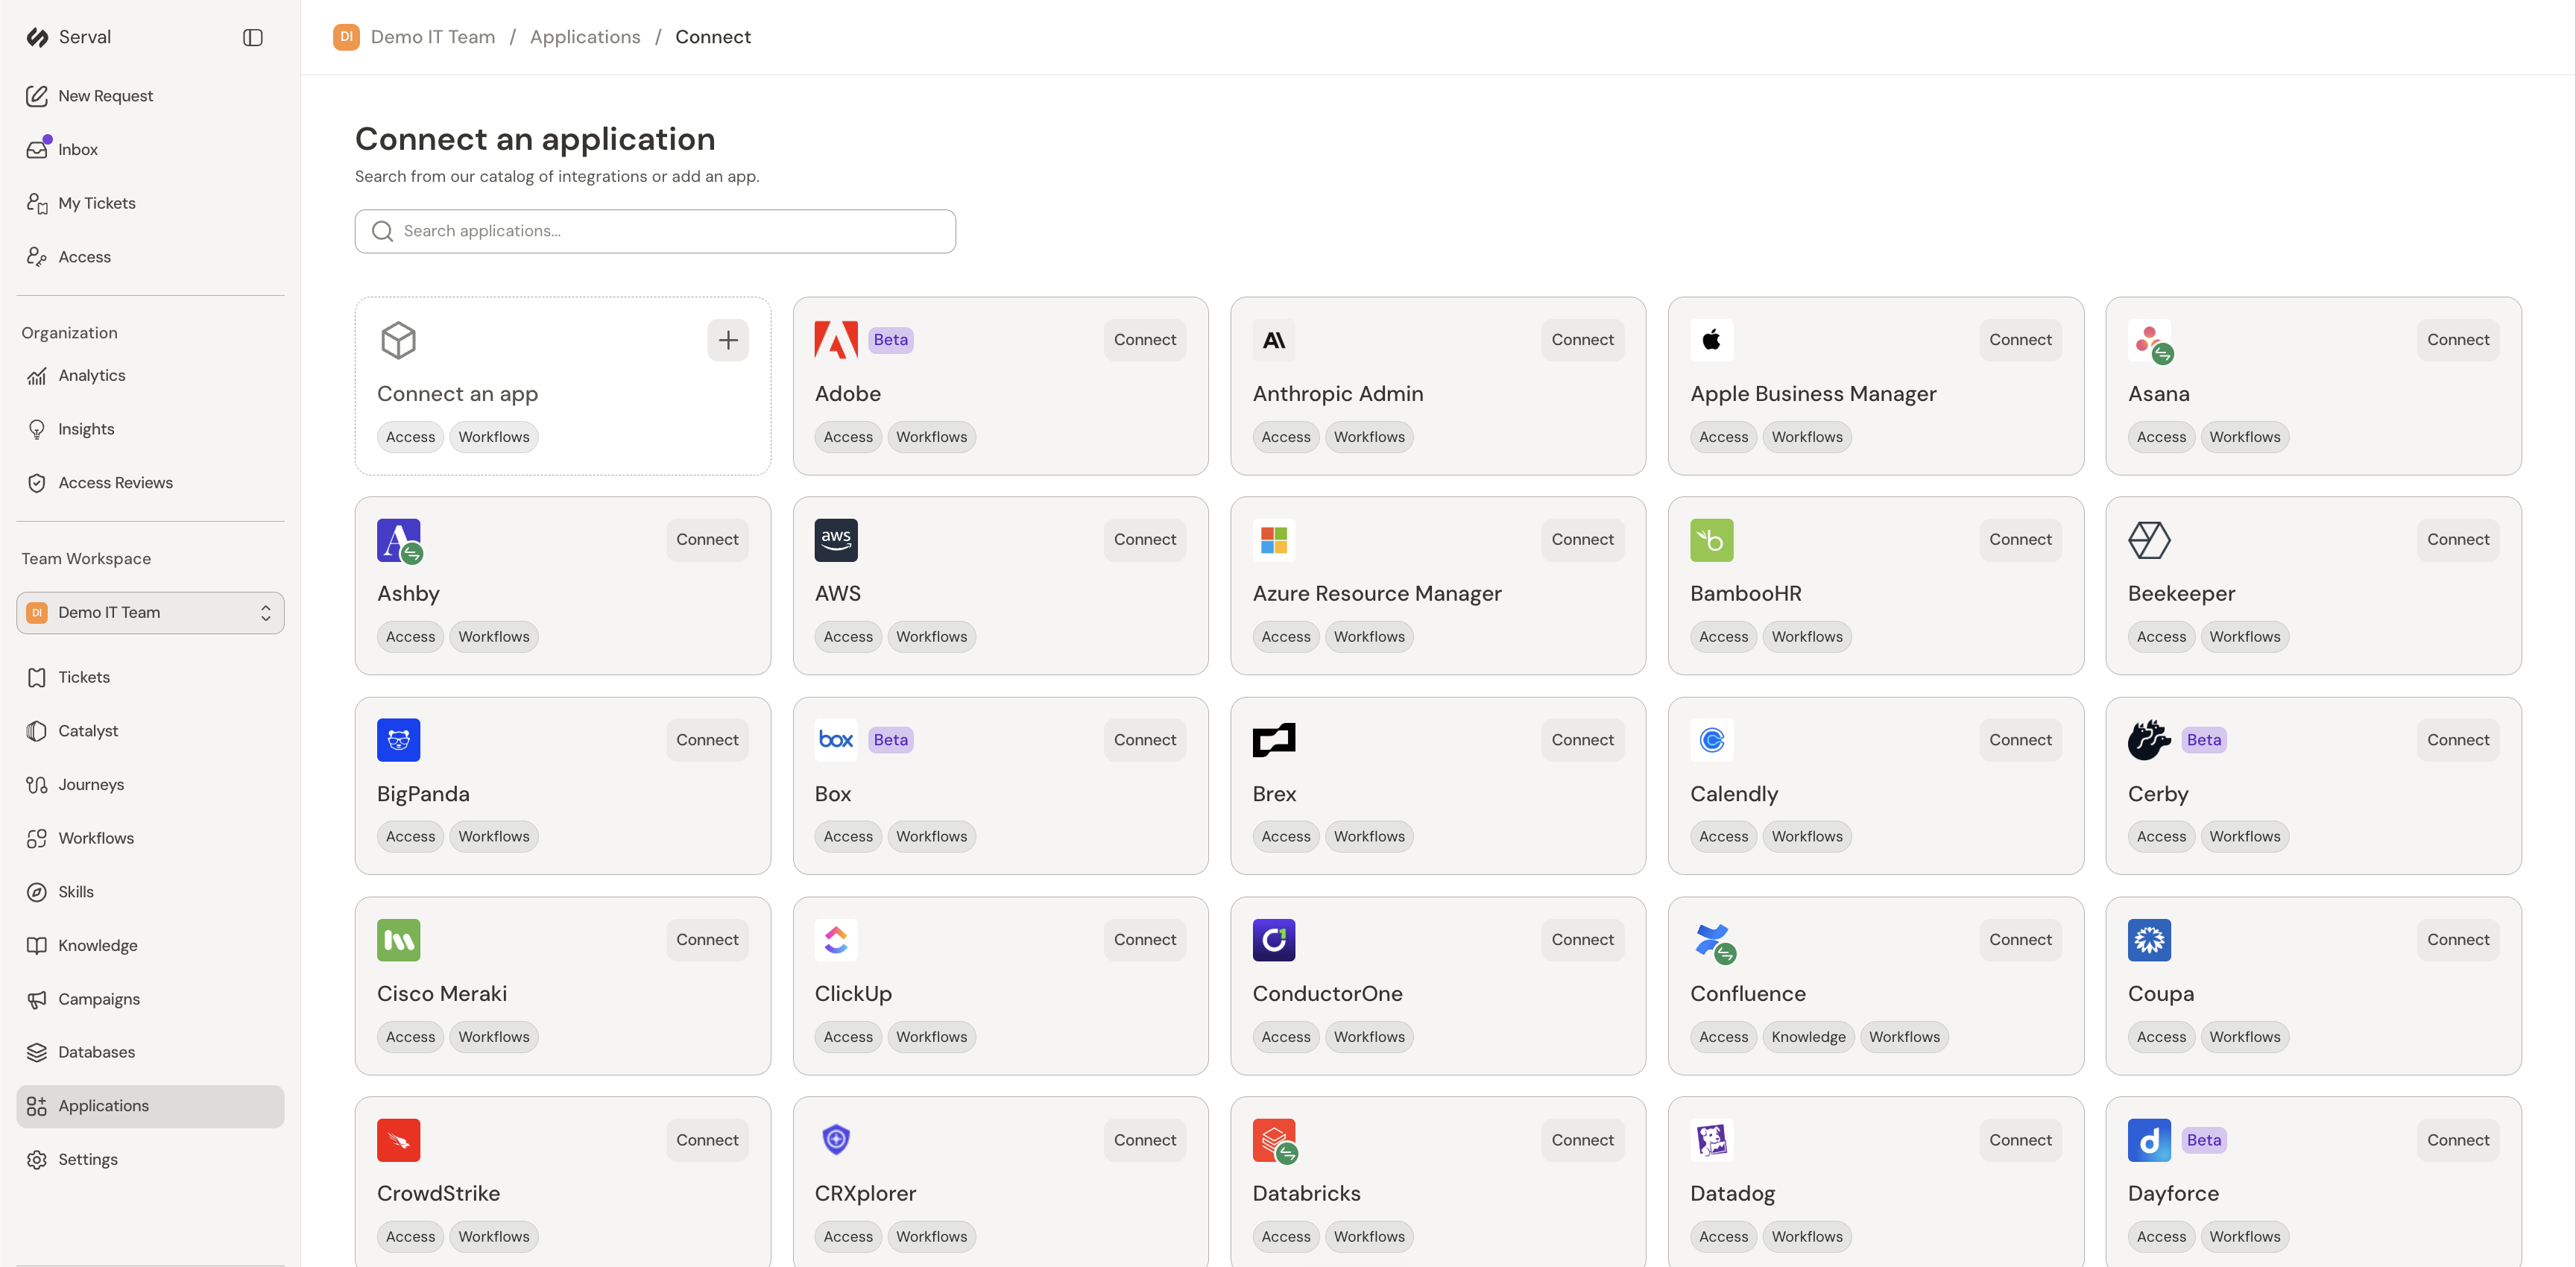Click Knowledge tag on Confluence card
The height and width of the screenshot is (1267, 2576).
(x=1808, y=1037)
